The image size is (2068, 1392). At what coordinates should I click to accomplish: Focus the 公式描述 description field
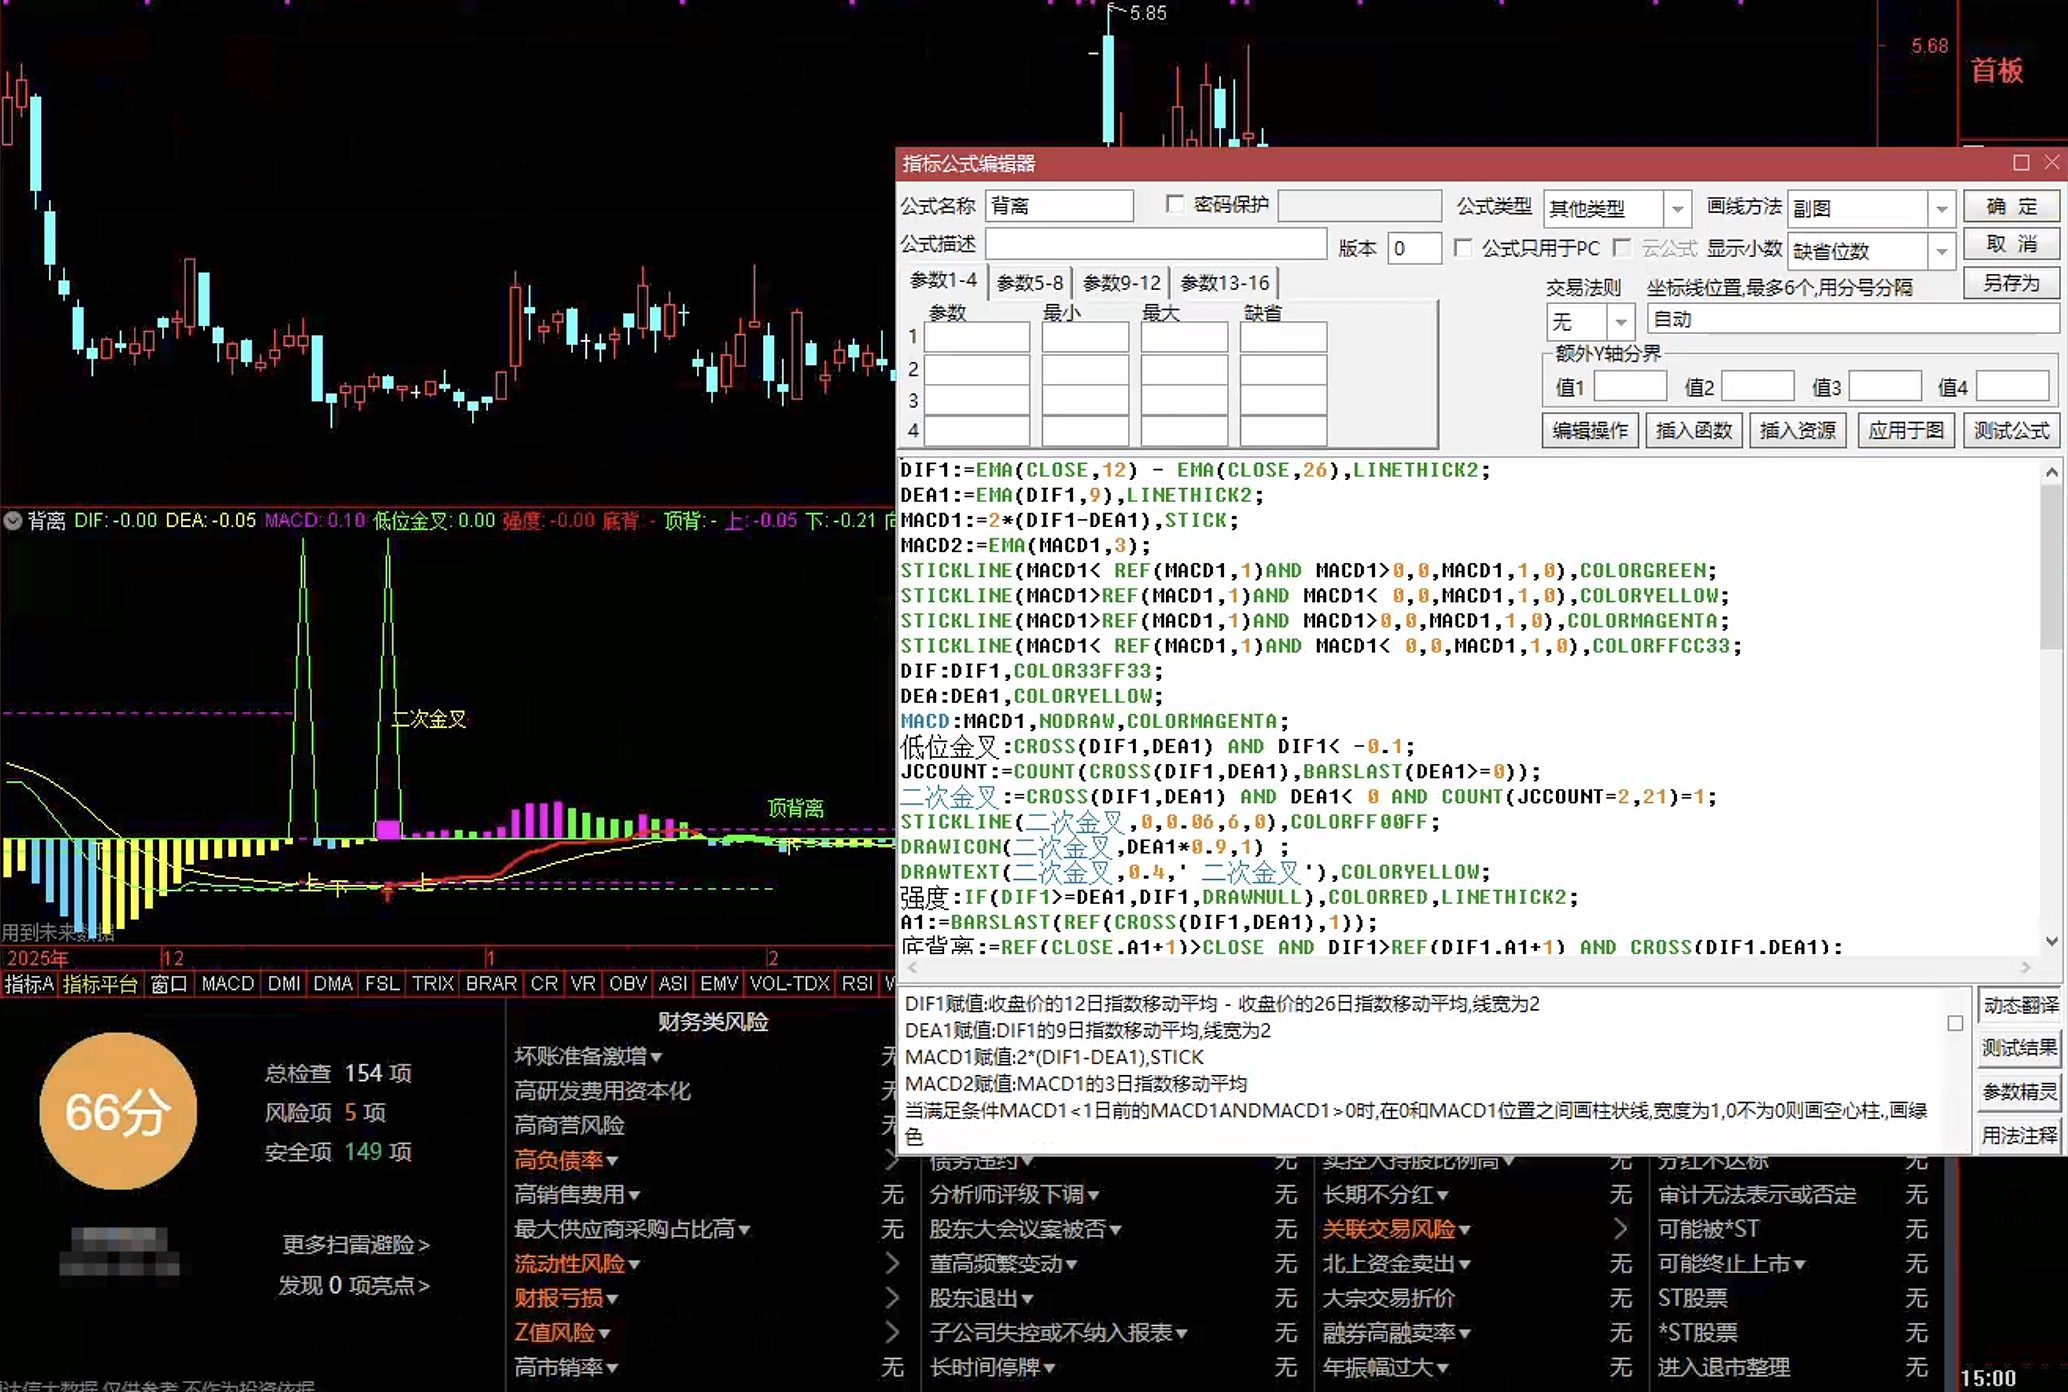(1156, 244)
